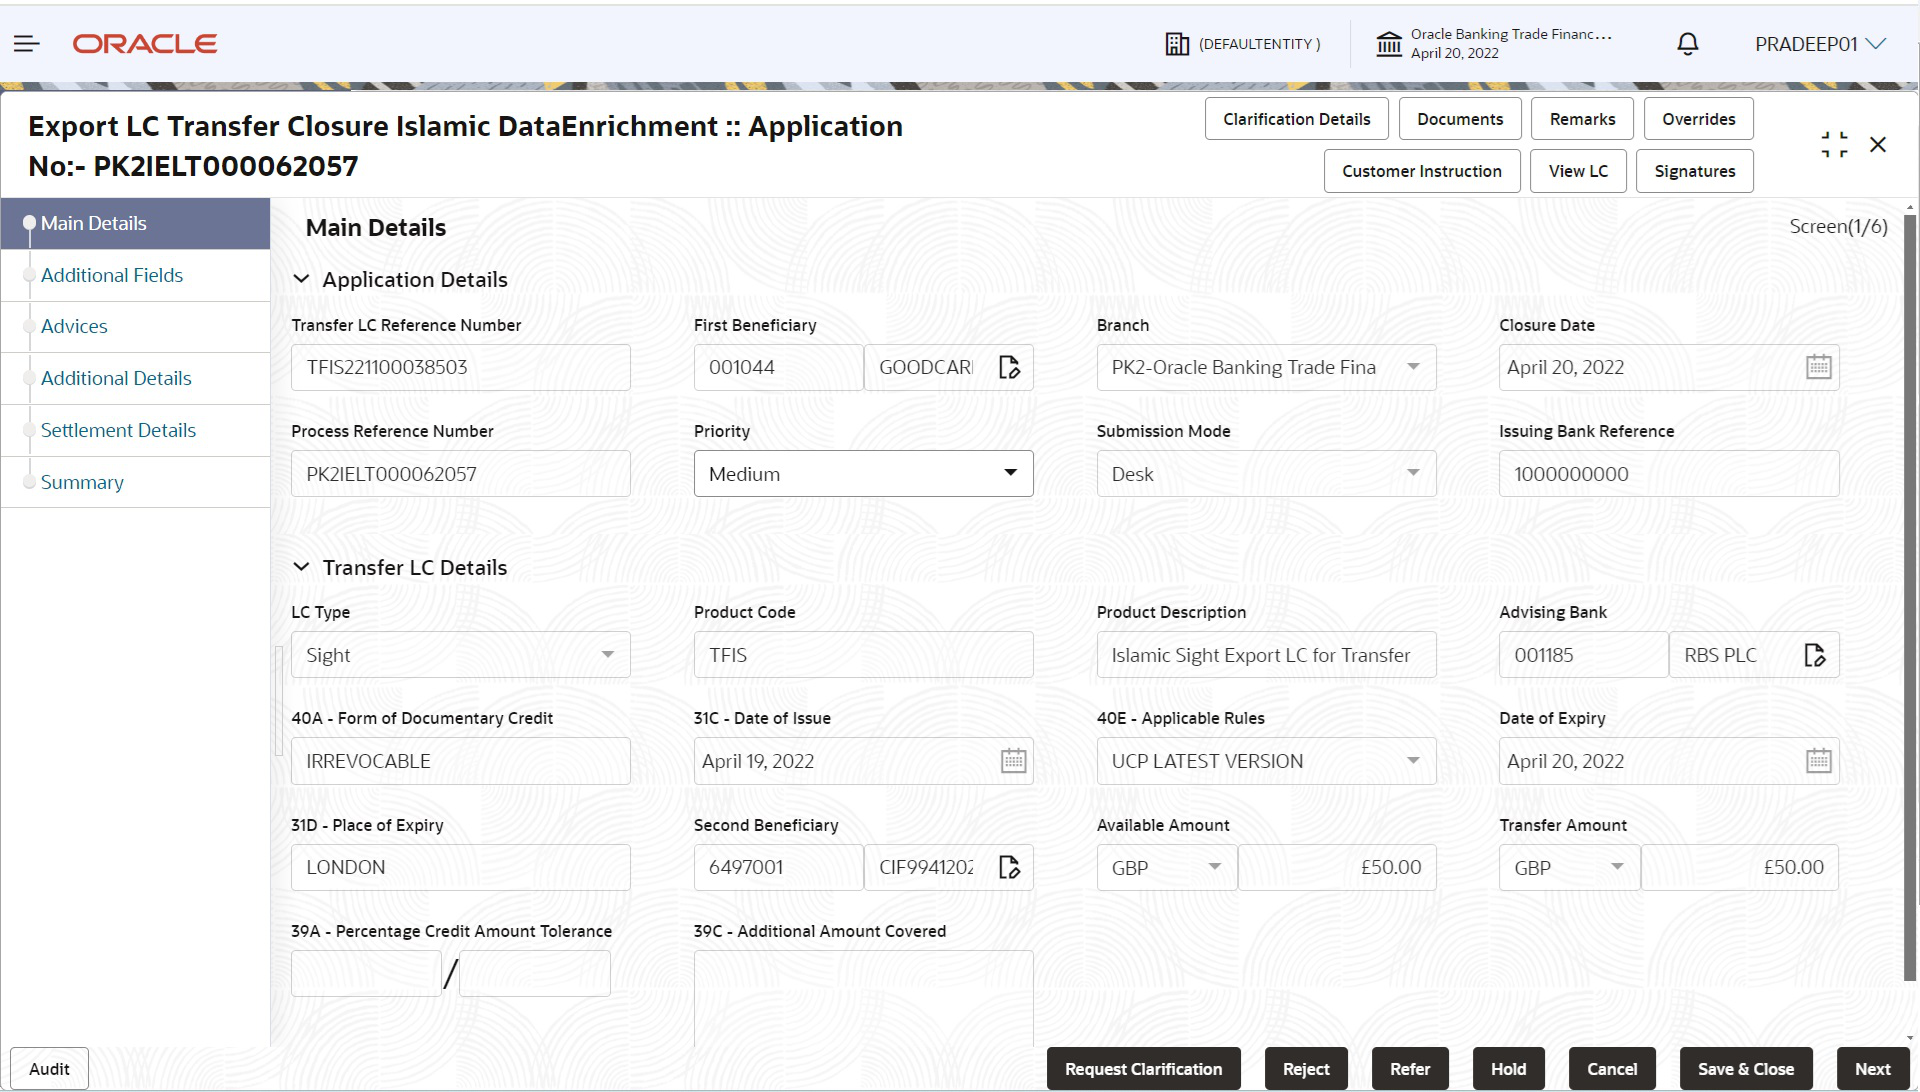Click the View LC button
This screenshot has height=1092, width=1920.
pyautogui.click(x=1578, y=171)
